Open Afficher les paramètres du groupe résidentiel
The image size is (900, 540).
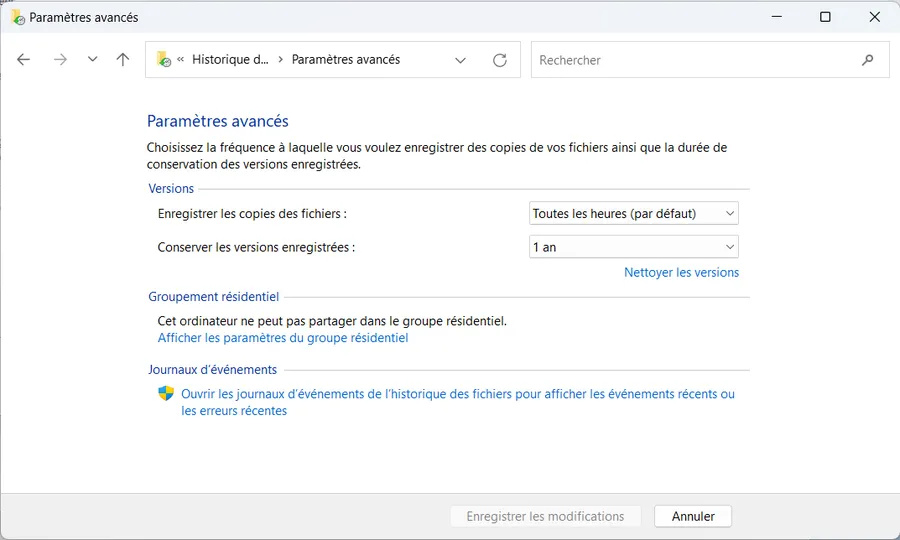coord(283,338)
